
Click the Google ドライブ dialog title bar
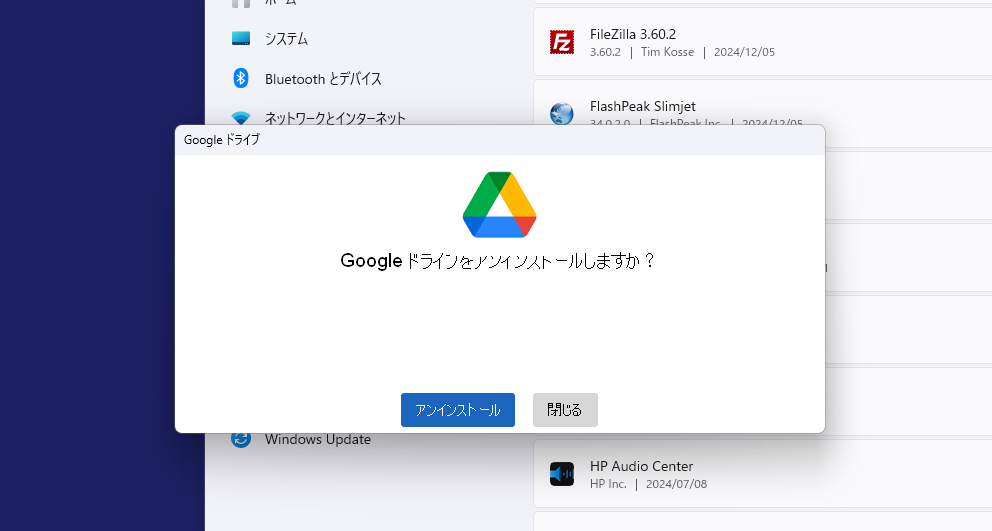coord(499,140)
